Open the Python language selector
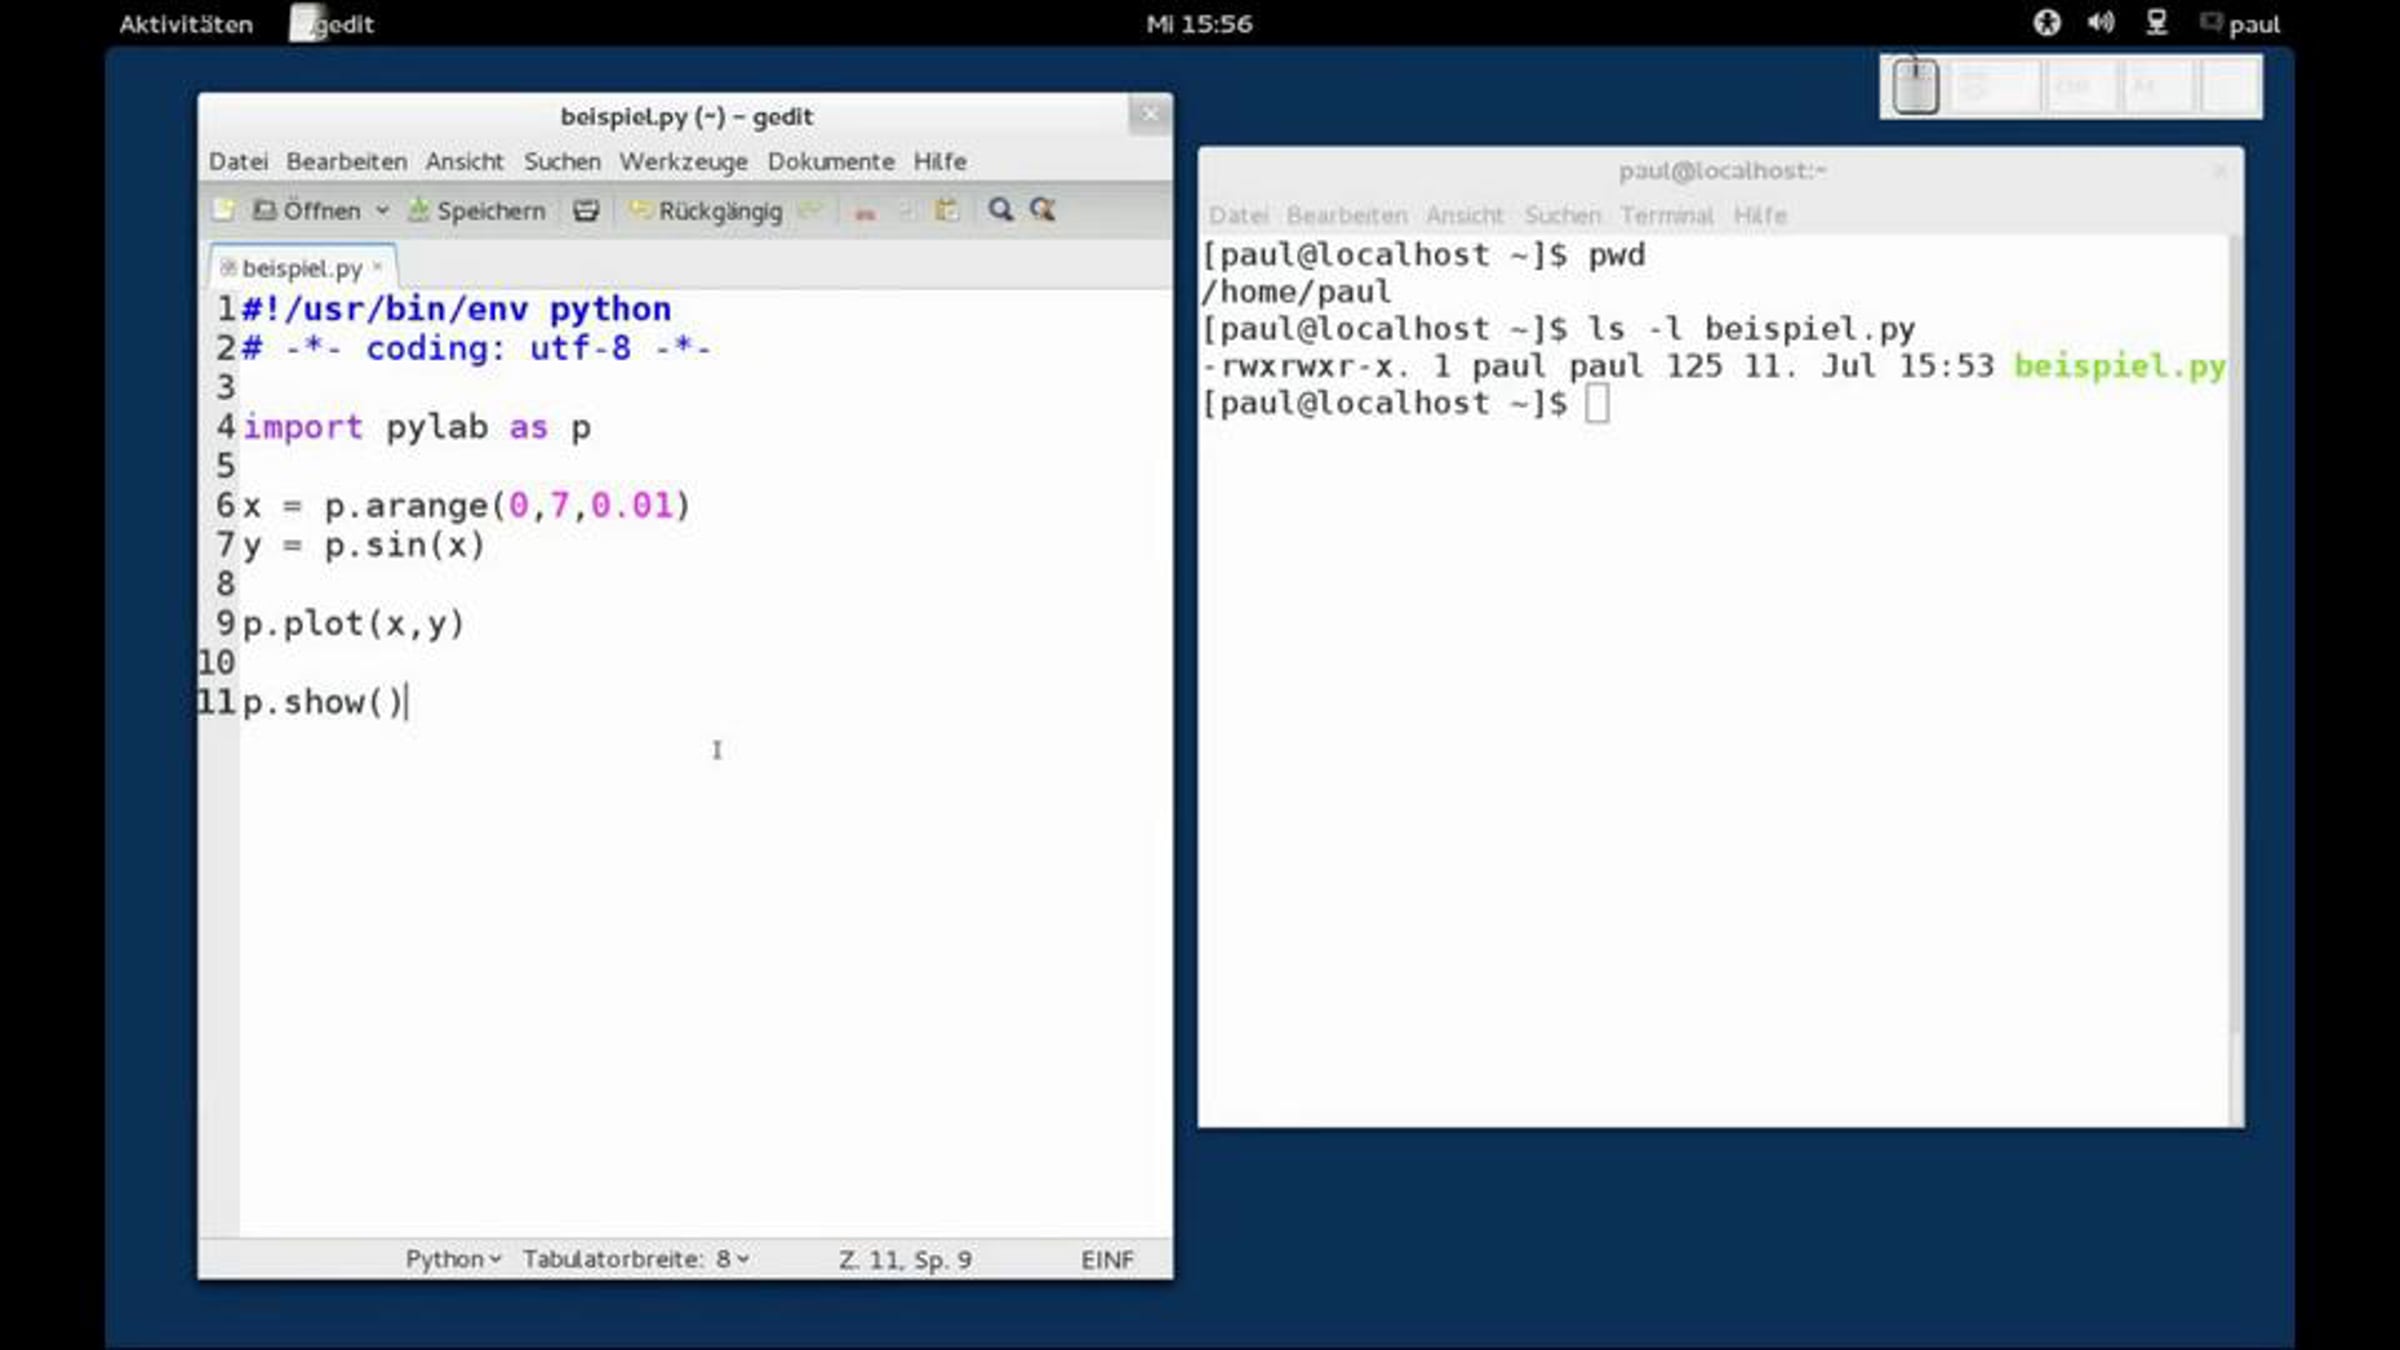 coord(453,1259)
